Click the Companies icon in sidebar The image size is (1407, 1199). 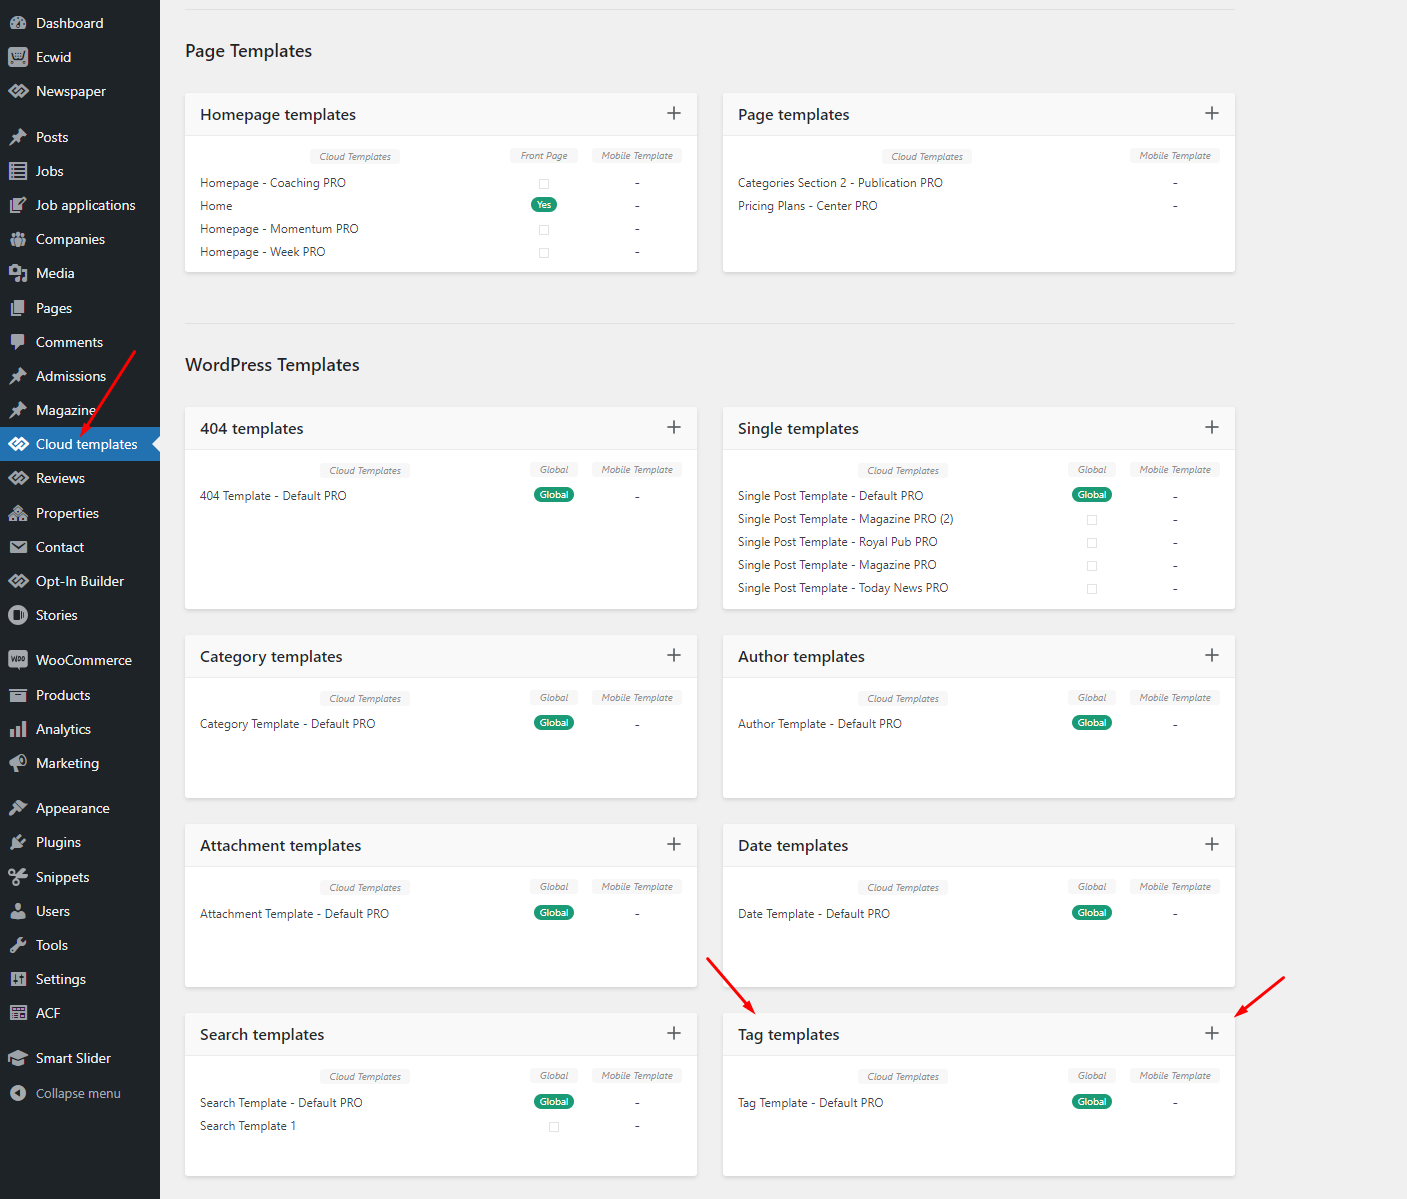pyautogui.click(x=18, y=239)
